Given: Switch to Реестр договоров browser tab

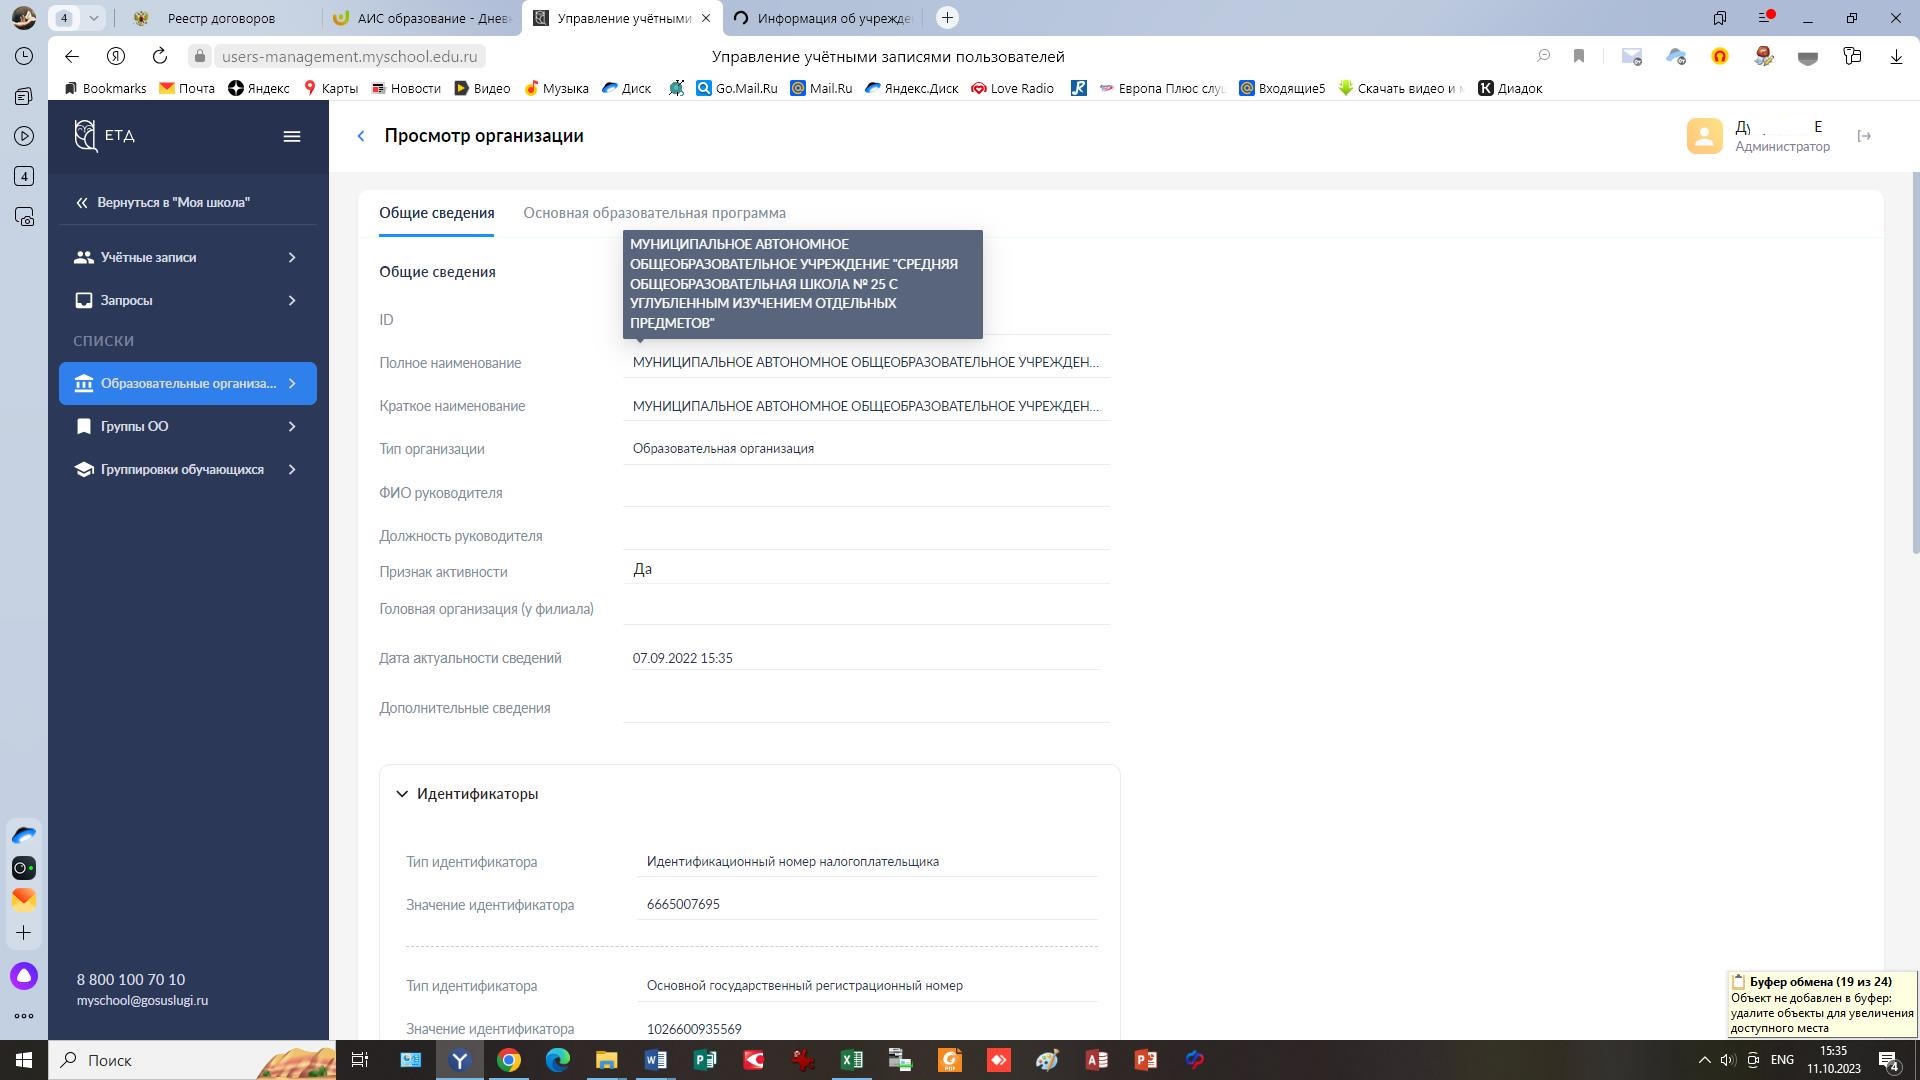Looking at the screenshot, I should pos(221,18).
